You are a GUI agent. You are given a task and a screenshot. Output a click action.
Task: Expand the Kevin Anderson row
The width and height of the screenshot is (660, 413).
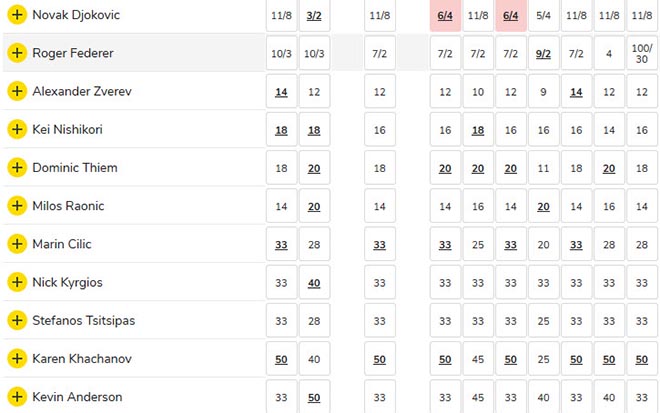(16, 396)
